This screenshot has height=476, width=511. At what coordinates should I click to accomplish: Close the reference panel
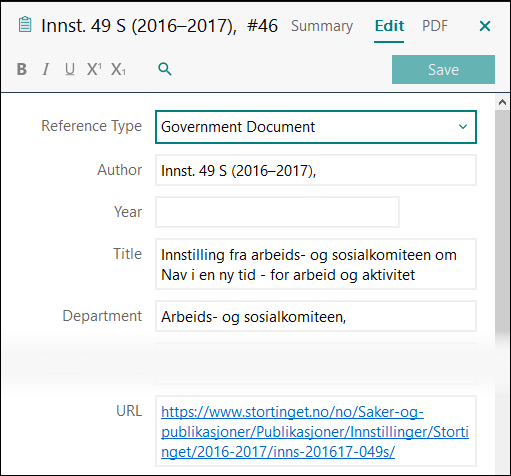[485, 26]
